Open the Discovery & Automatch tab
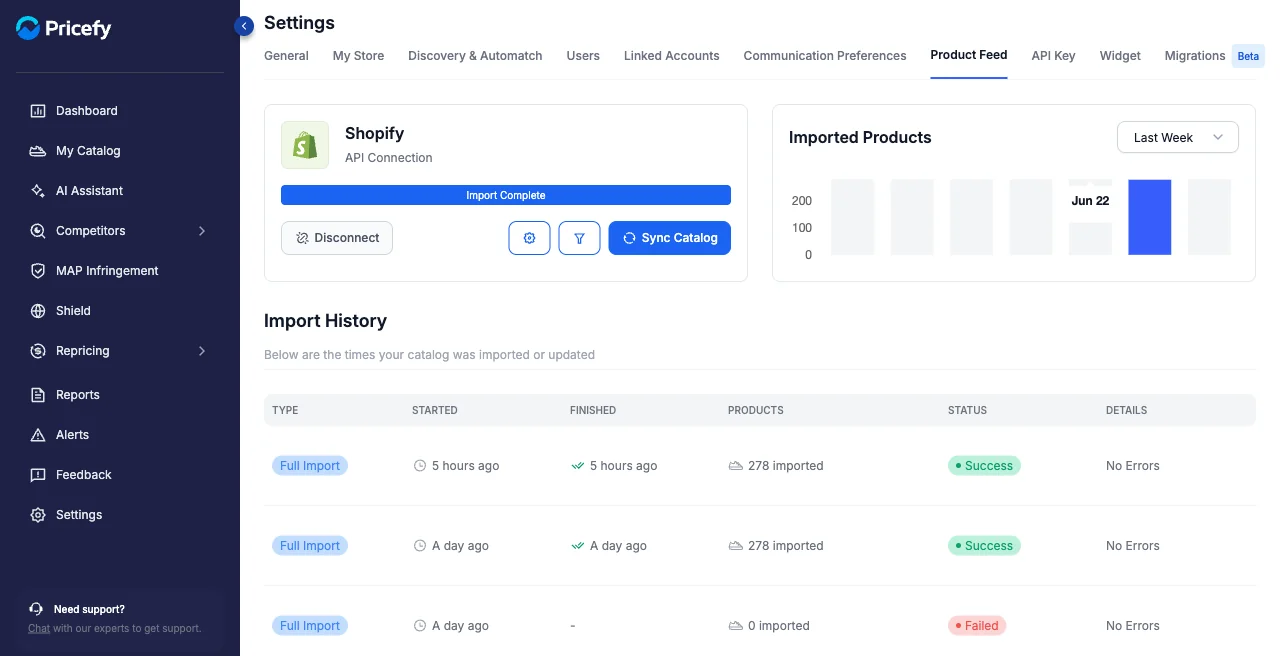This screenshot has width=1280, height=656. 475,56
